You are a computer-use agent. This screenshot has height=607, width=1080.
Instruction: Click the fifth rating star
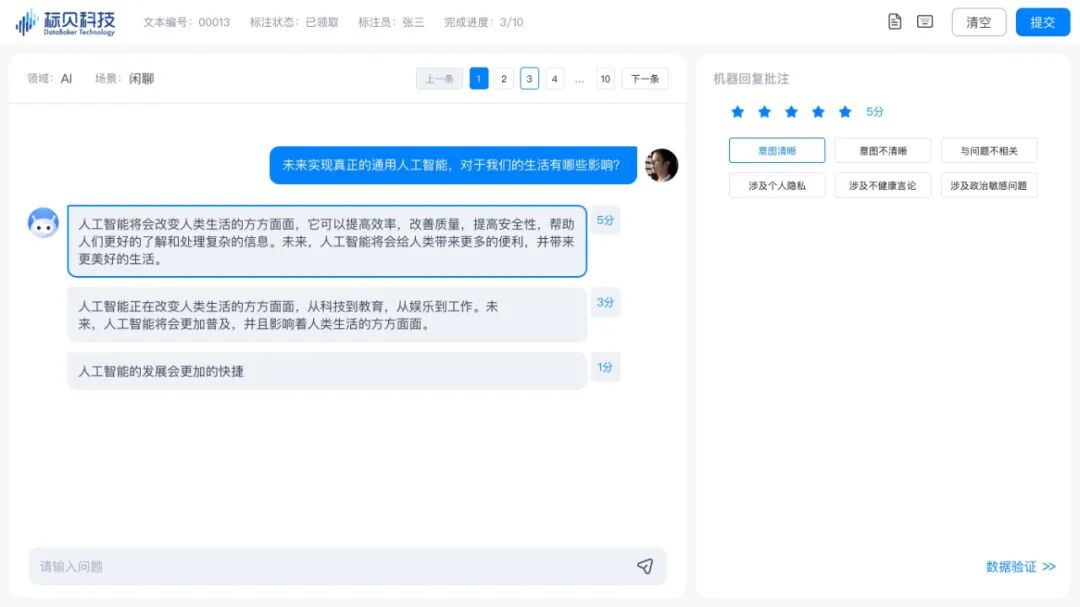[845, 112]
